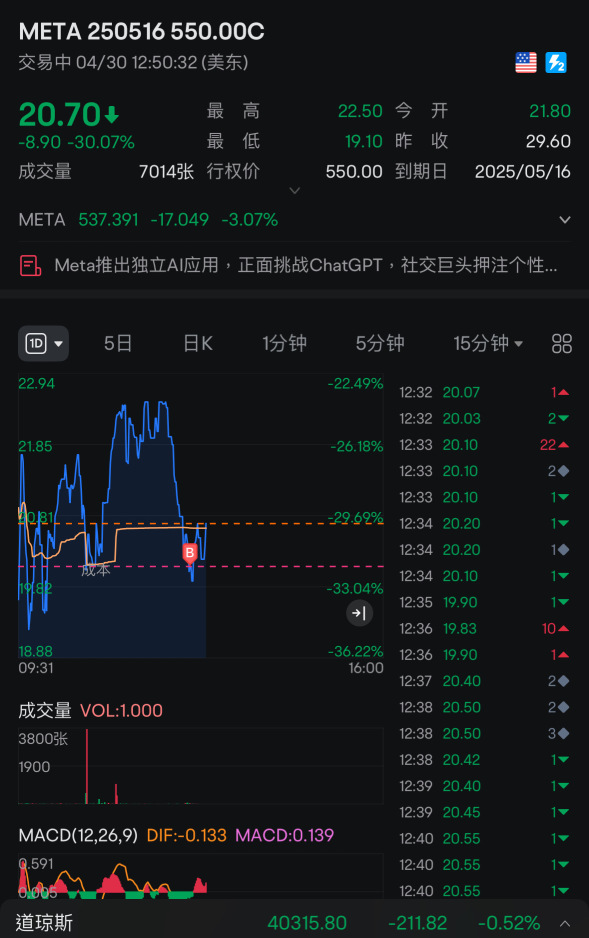Tap the 到期日 value 2025/05/16
The width and height of the screenshot is (589, 938).
(523, 172)
